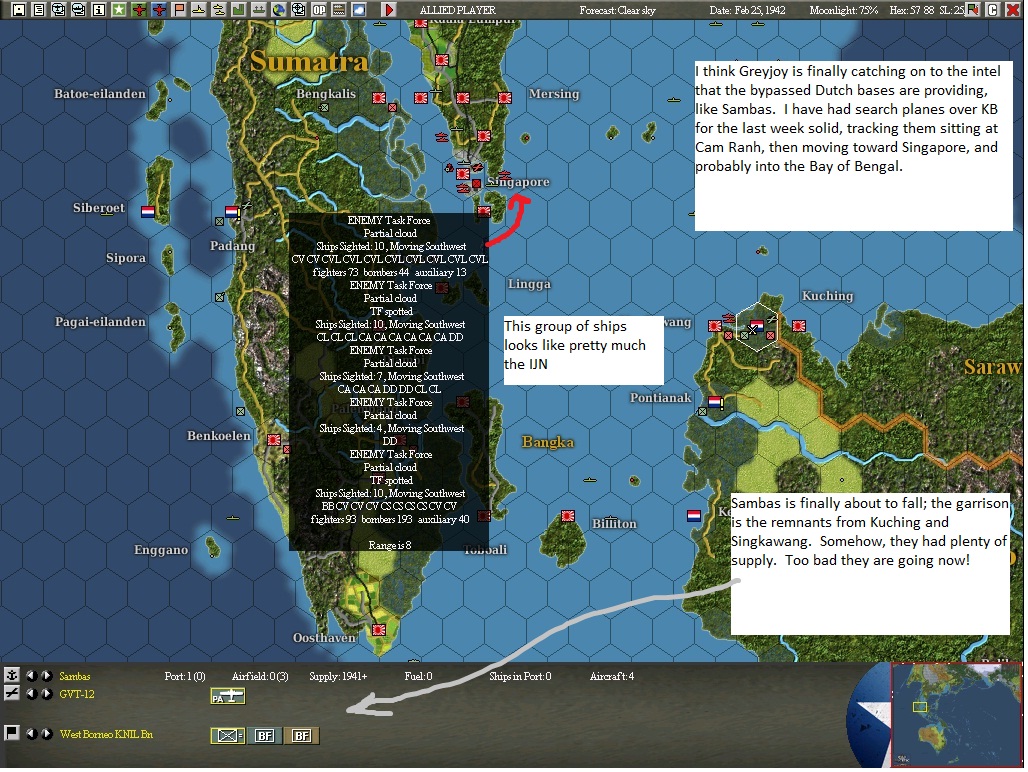The width and height of the screenshot is (1028, 772).
Task: Click the 'Port: 1 (0)' value
Action: pyautogui.click(x=185, y=676)
